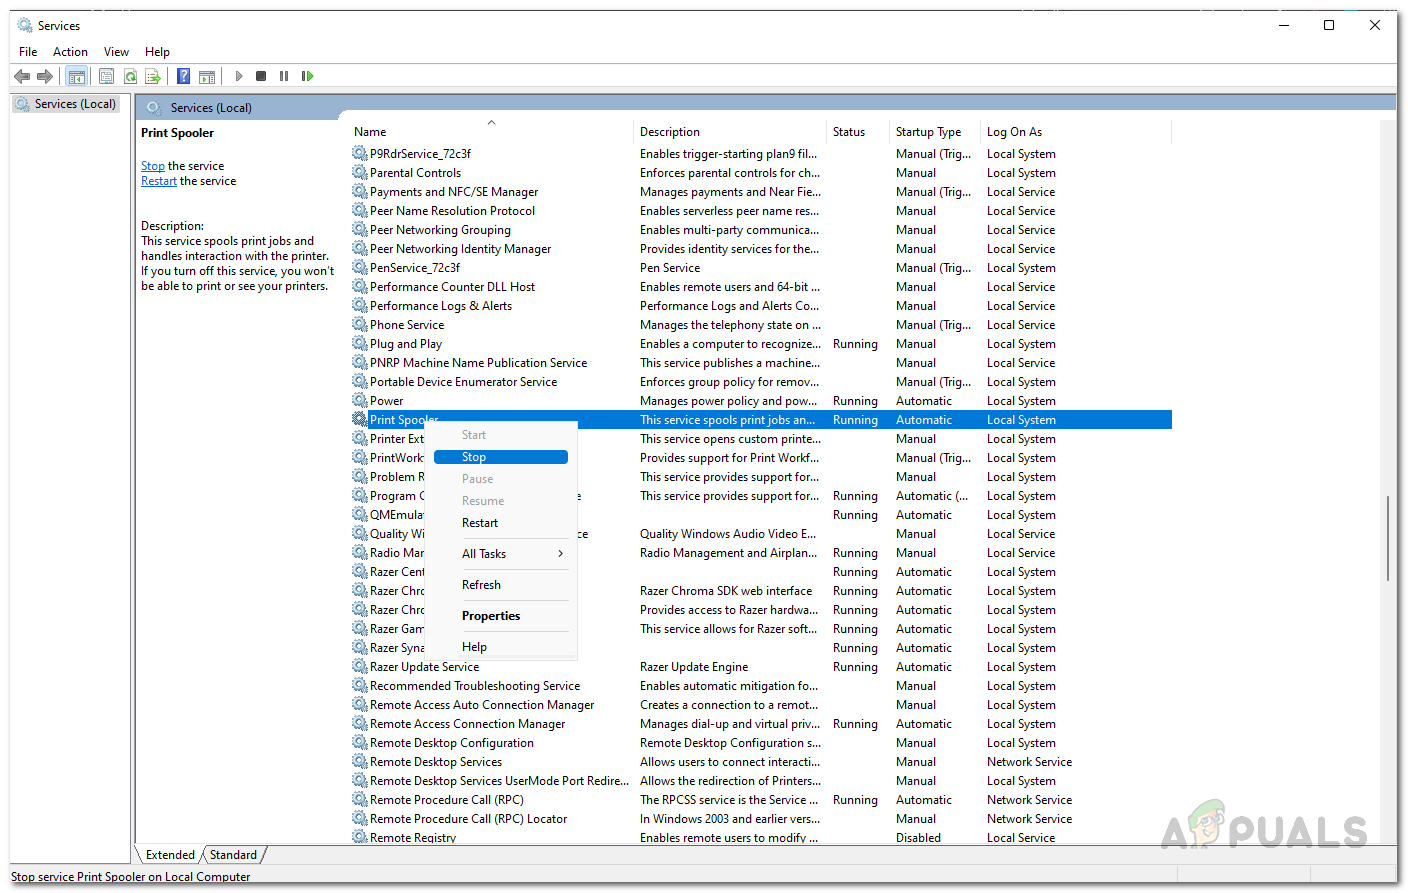Click the vertical scrollbar thumb
Image resolution: width=1408 pixels, height=893 pixels.
pyautogui.click(x=1387, y=537)
